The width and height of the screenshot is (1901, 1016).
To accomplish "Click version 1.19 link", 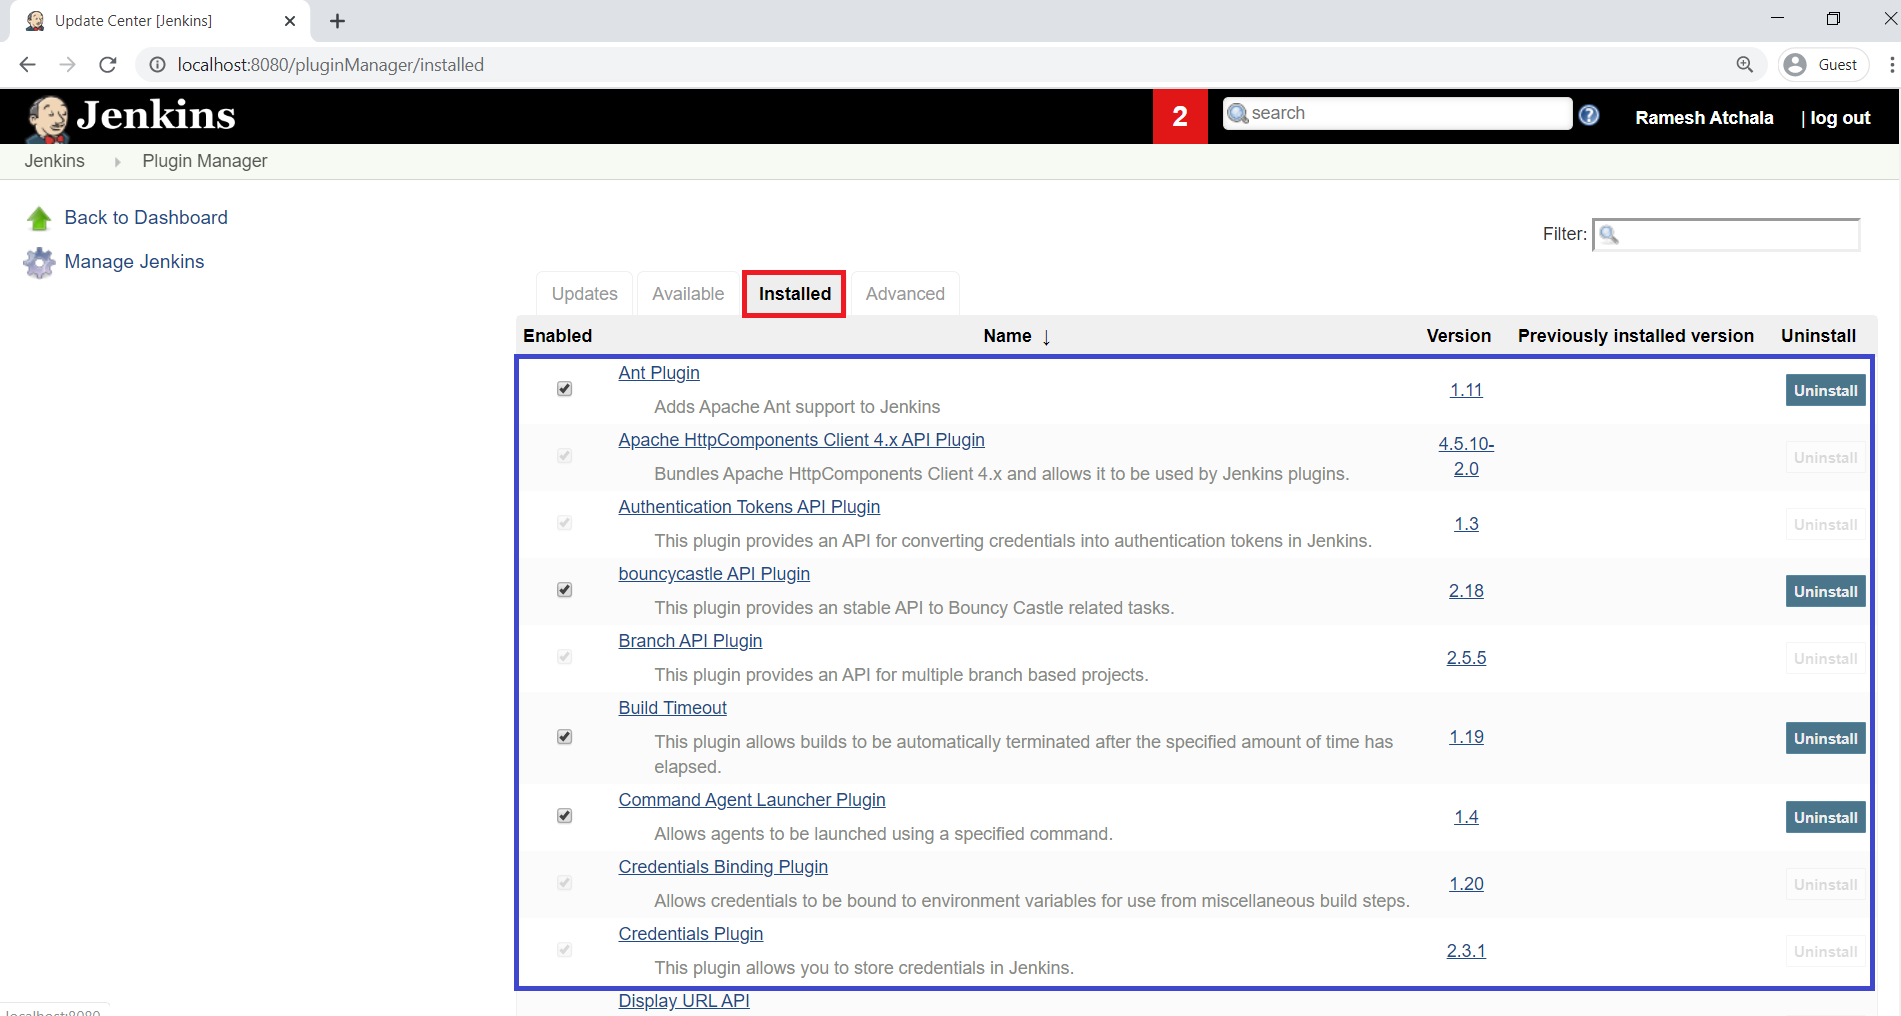I will pos(1466,737).
